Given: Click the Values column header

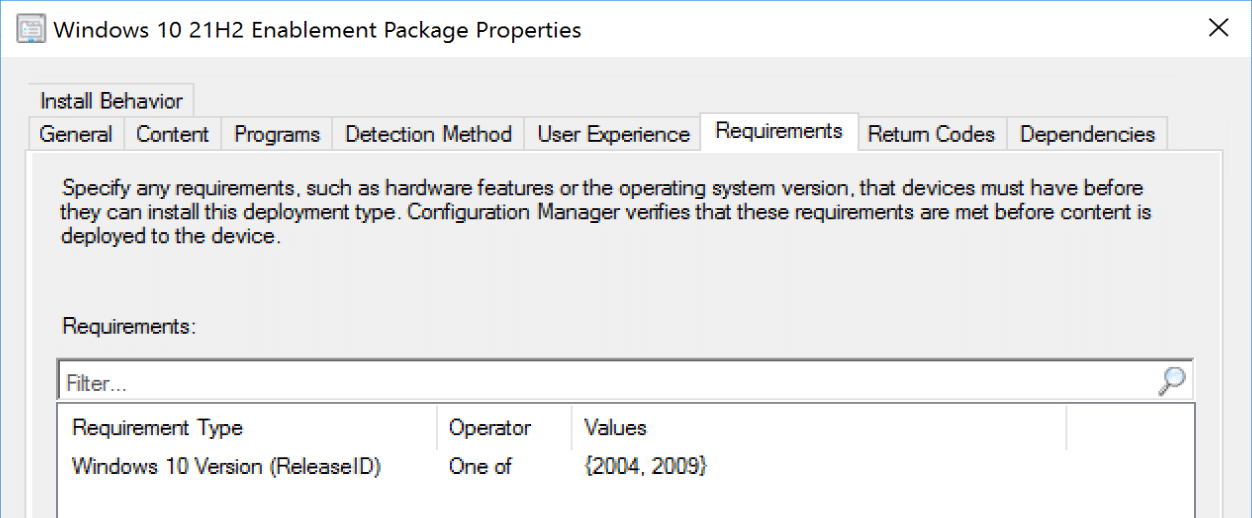Looking at the screenshot, I should click(x=615, y=428).
